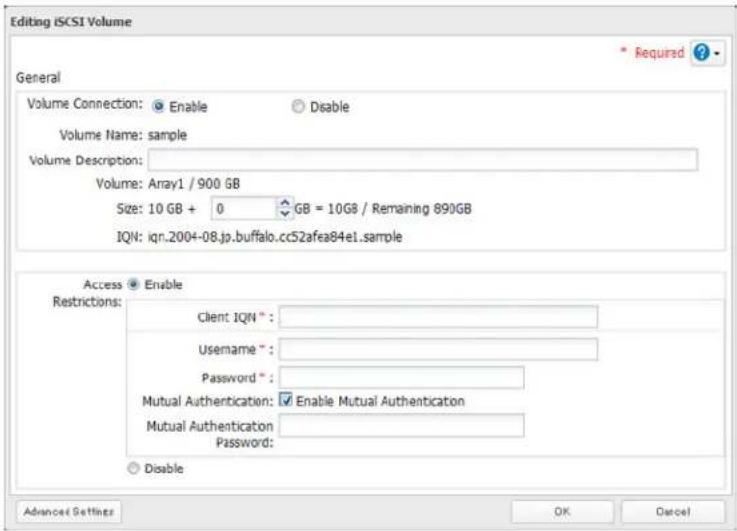The image size is (737, 531).
Task: Select Disable for Volume Connection
Action: [x=298, y=107]
